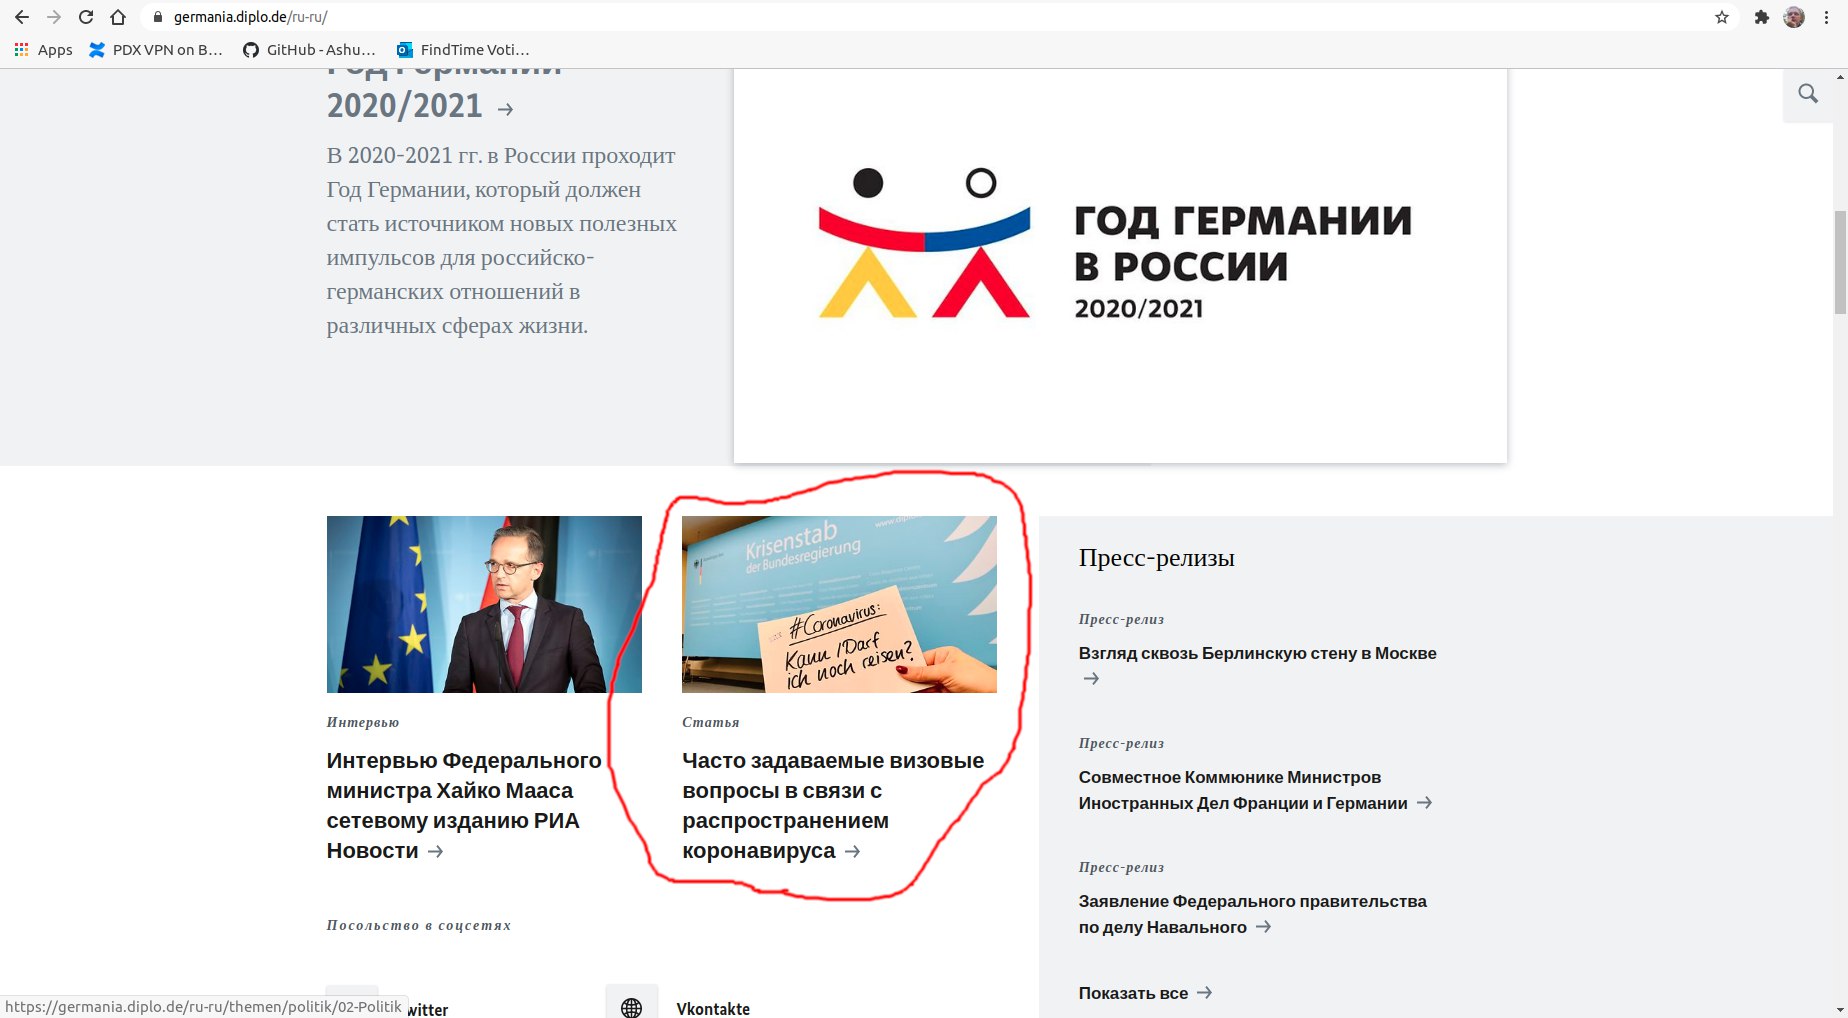Click the browser back arrow
Viewport: 1848px width, 1018px height.
(x=22, y=17)
